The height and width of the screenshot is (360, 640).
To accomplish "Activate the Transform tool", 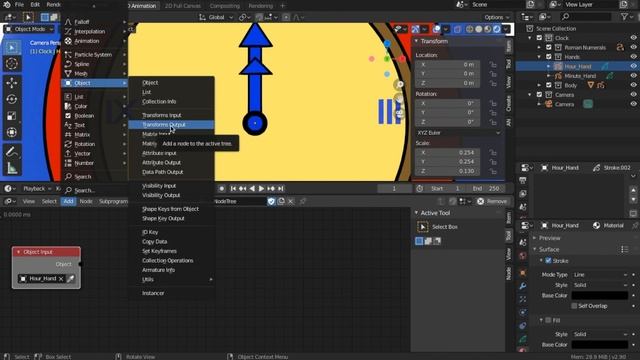I will (x=12, y=132).
